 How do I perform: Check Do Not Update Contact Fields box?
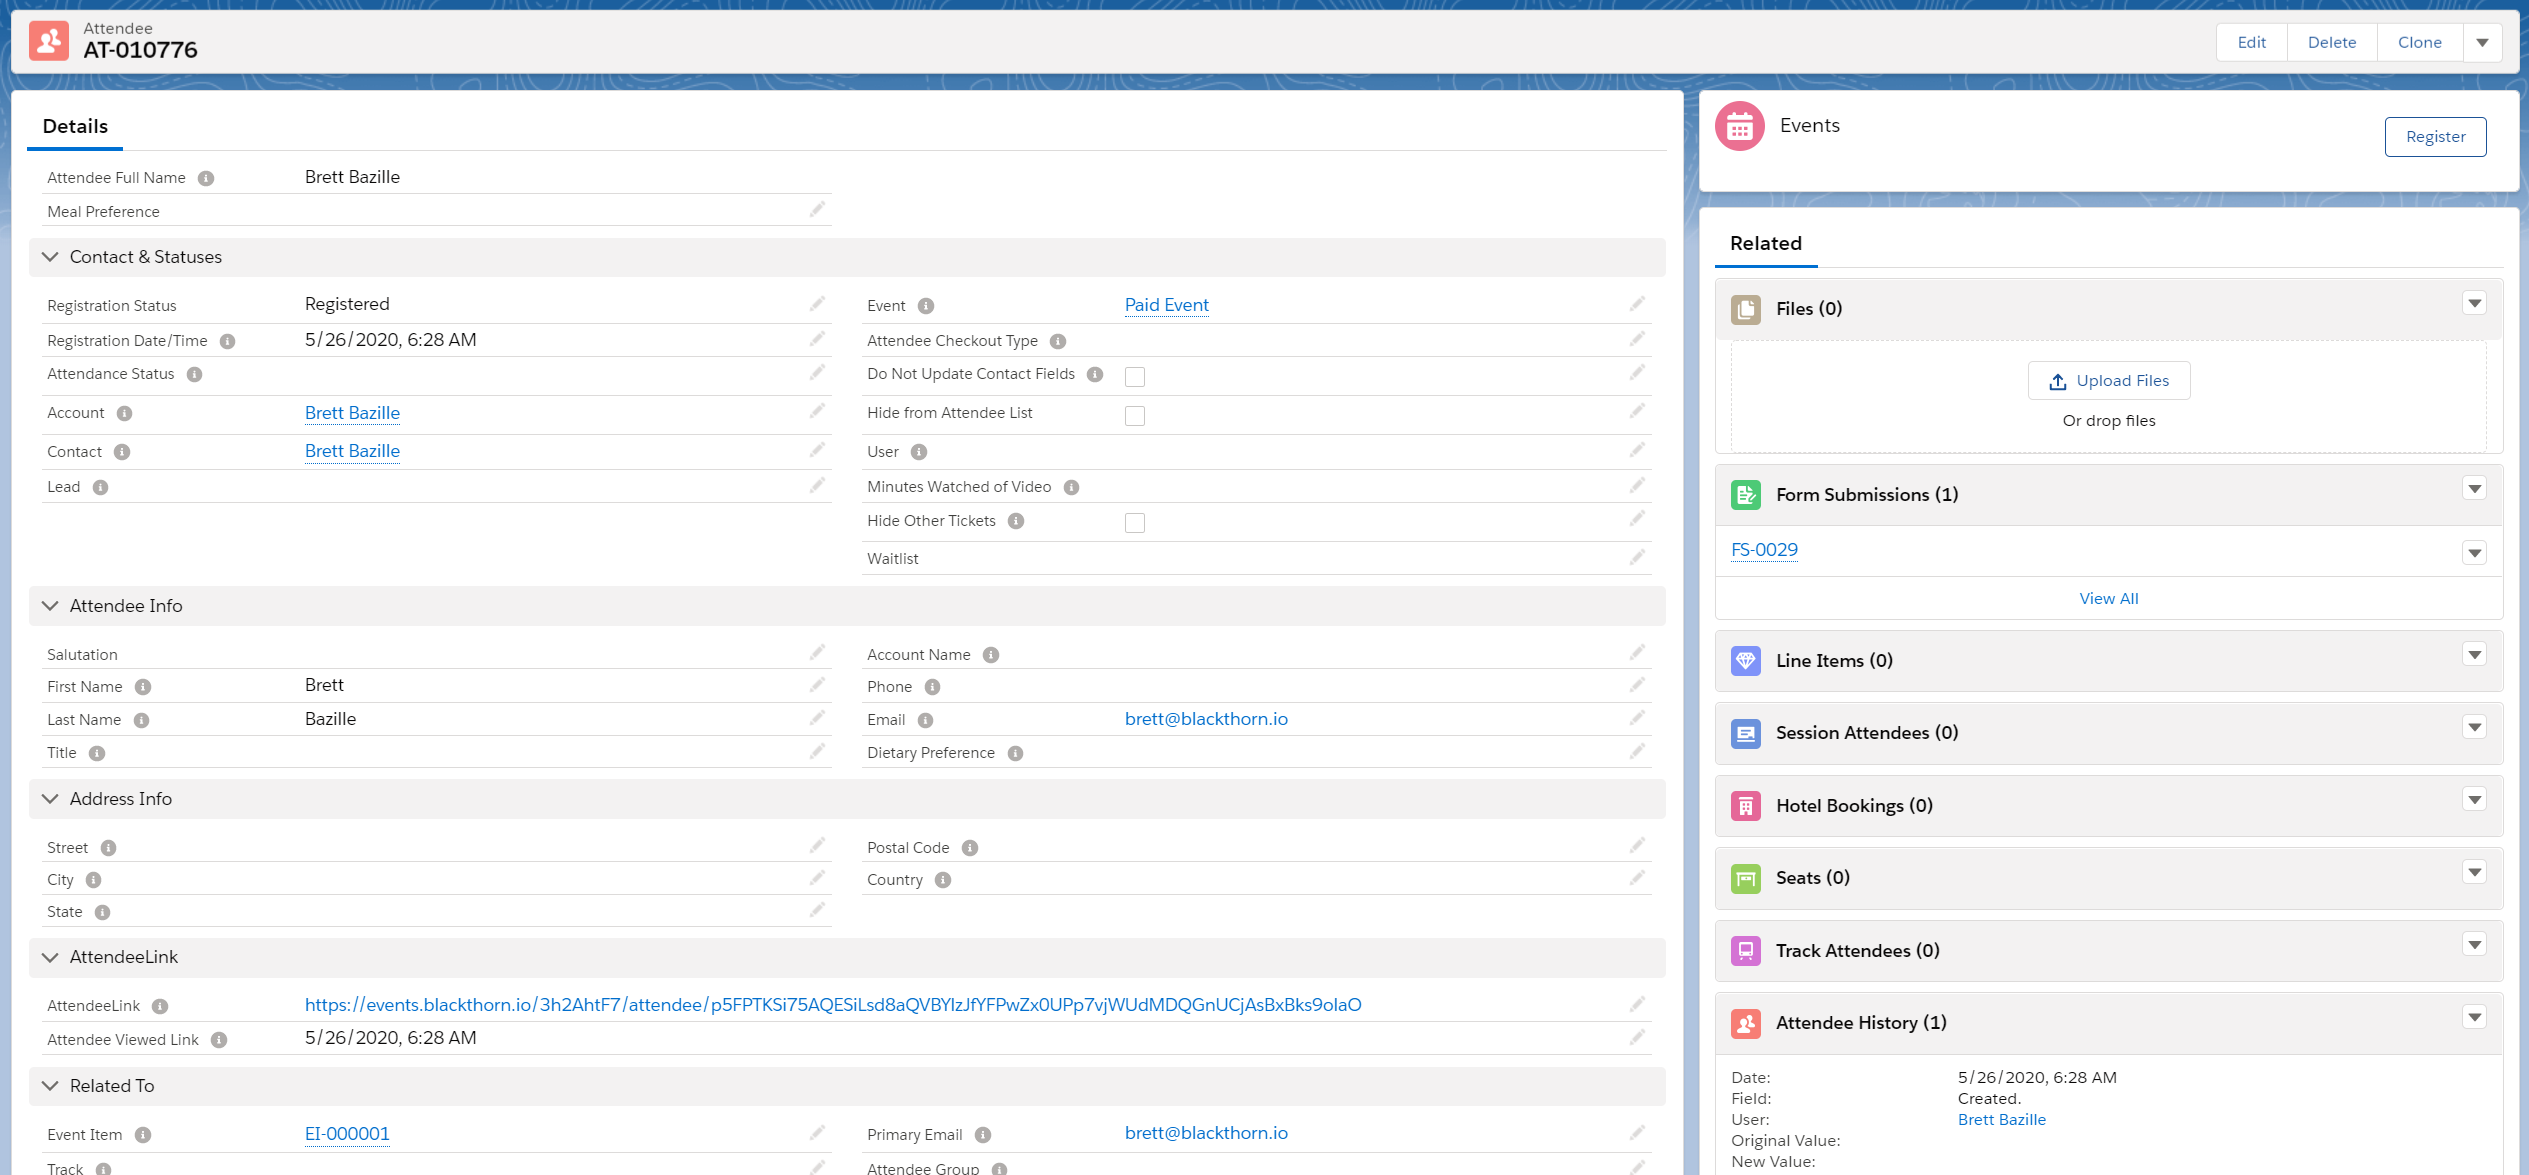point(1134,377)
